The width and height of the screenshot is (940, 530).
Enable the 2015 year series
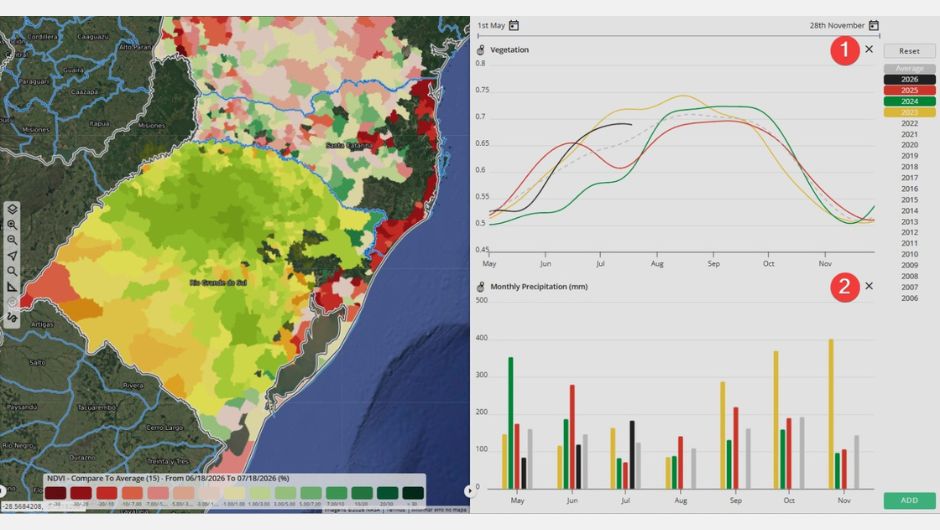909,200
